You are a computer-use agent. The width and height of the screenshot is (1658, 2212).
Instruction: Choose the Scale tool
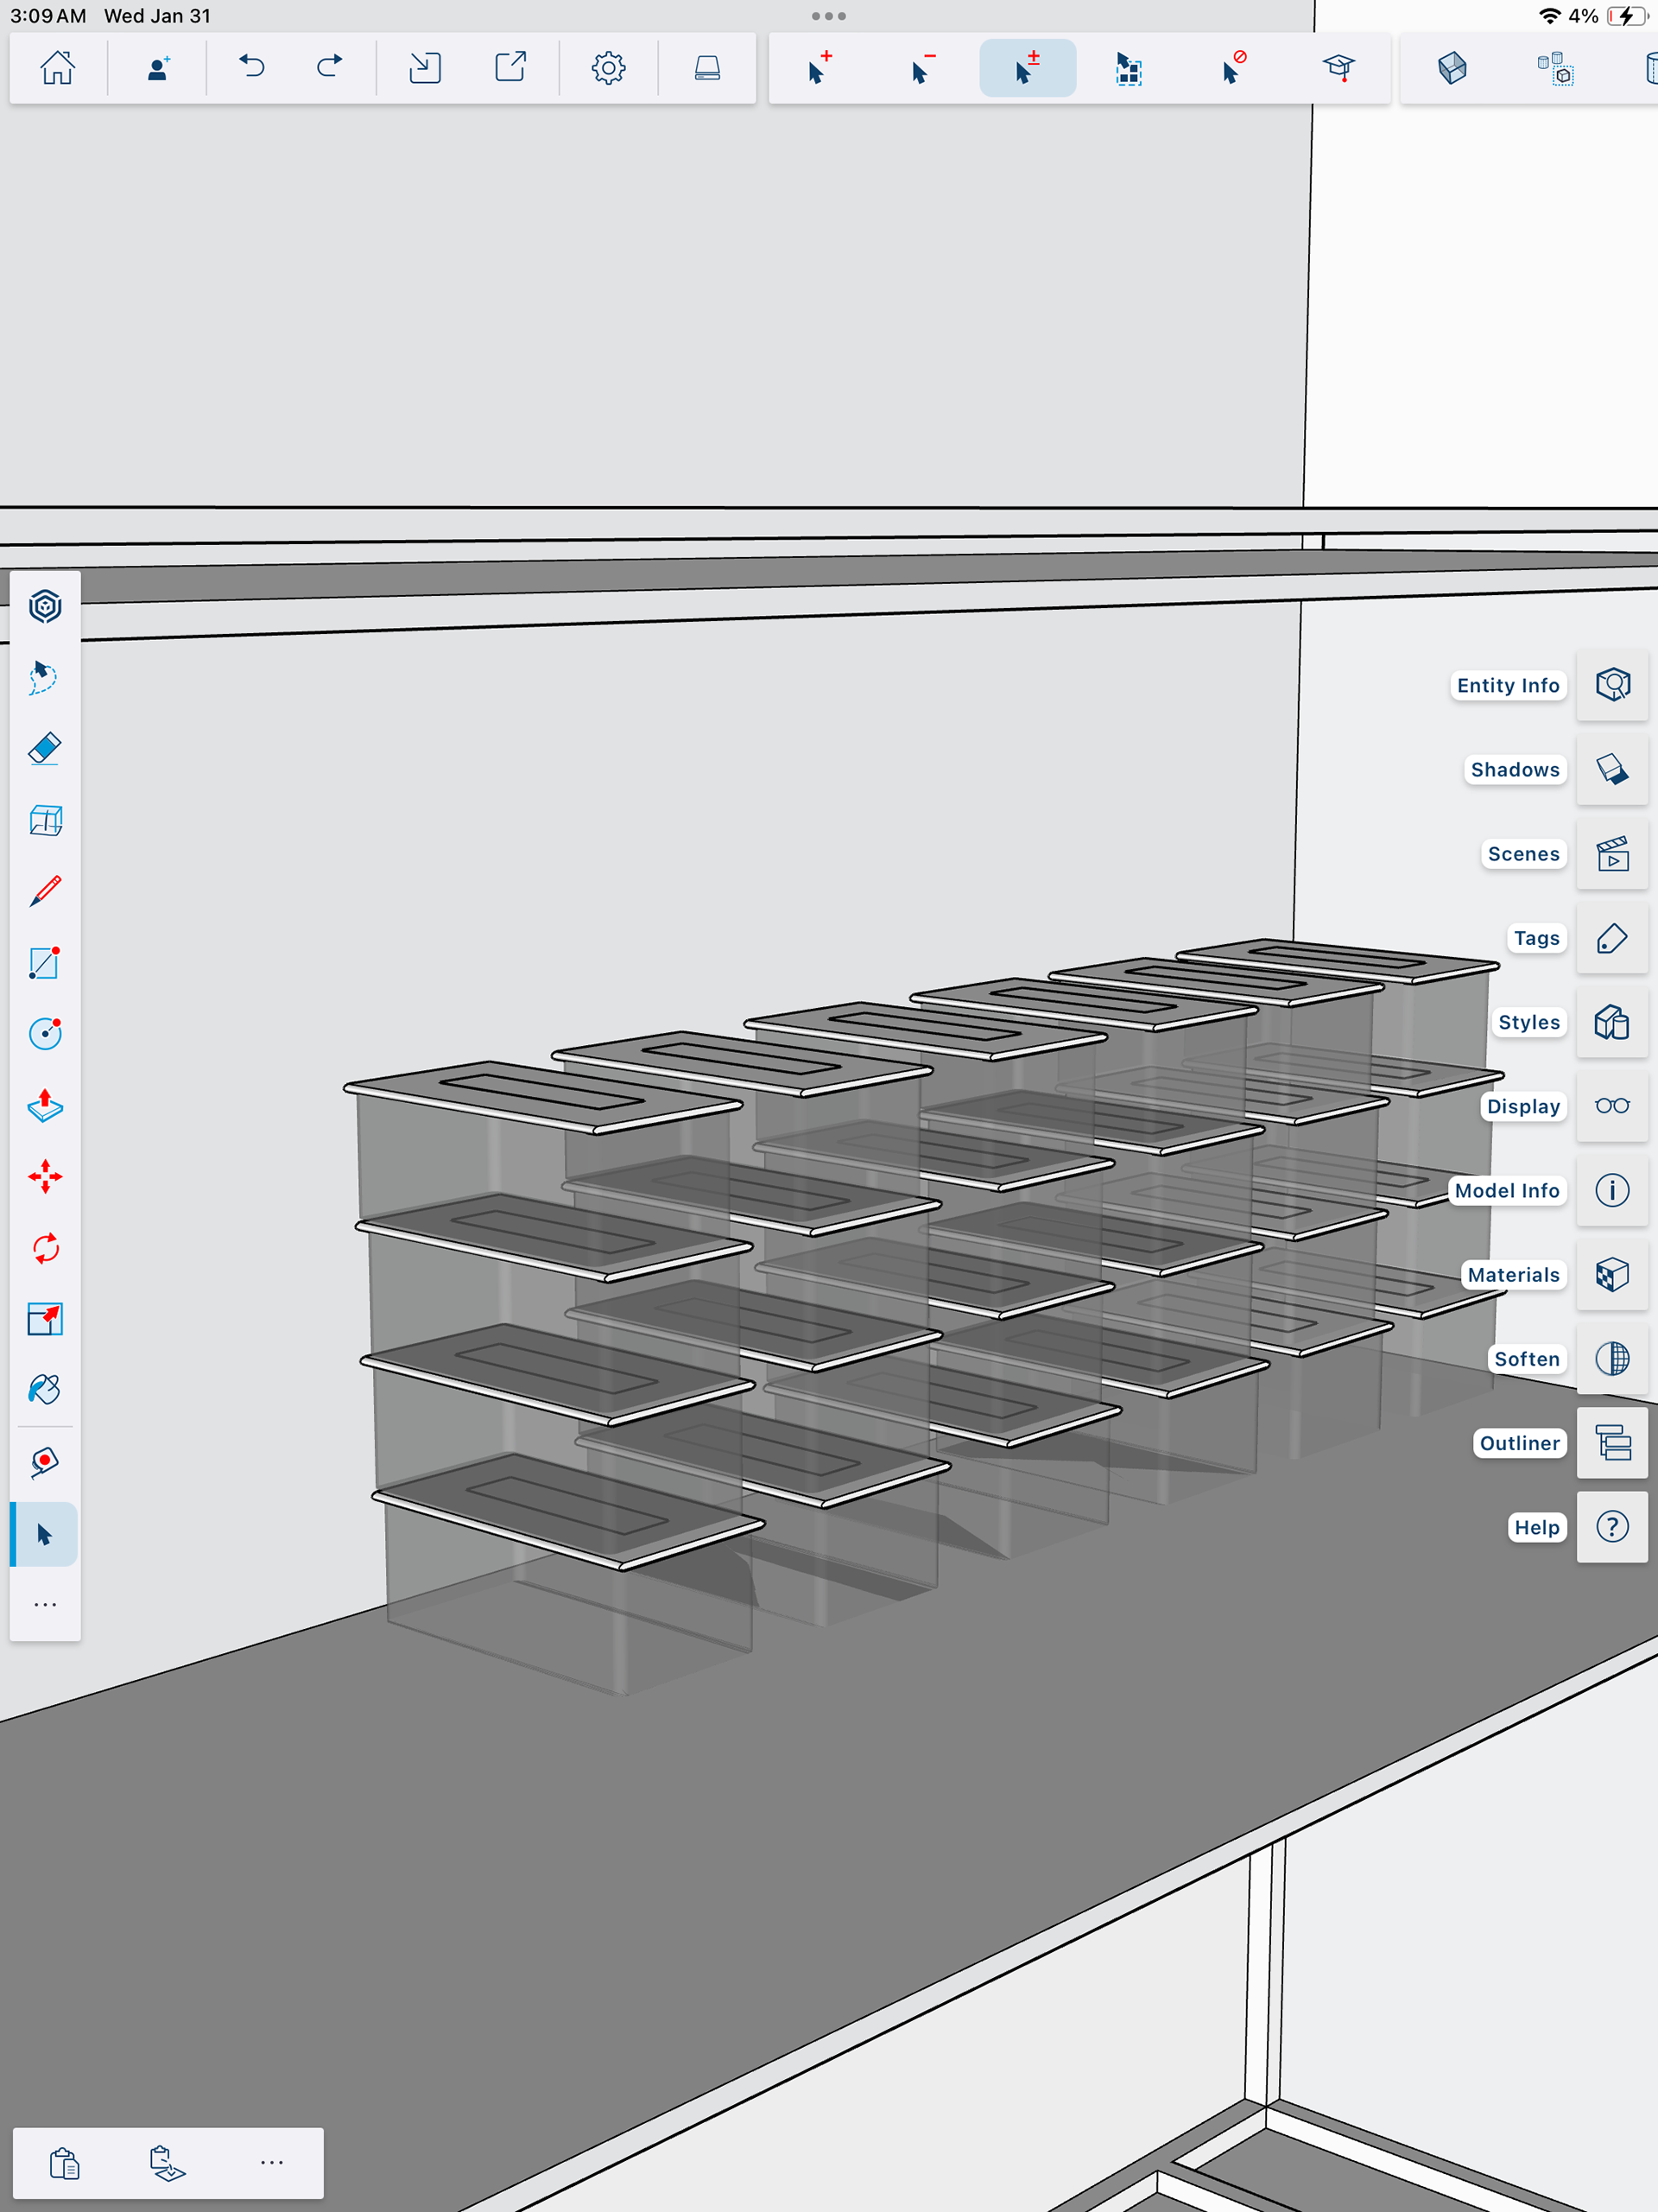45,1319
